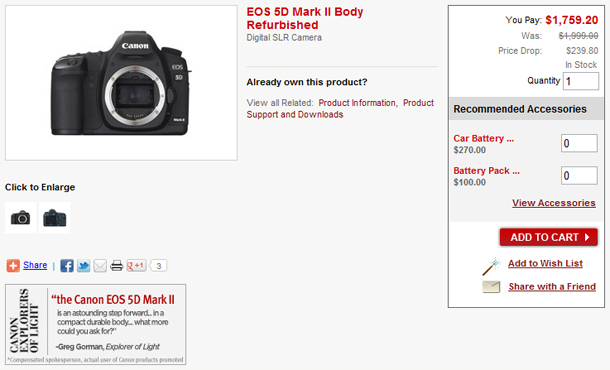This screenshot has height=370, width=610.
Task: Share product on Facebook icon
Action: [67, 266]
